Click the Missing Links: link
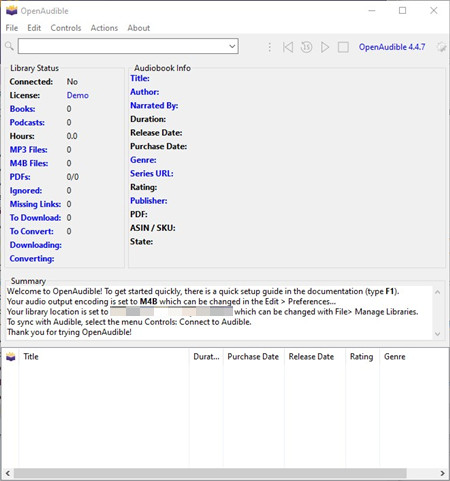 click(x=35, y=204)
